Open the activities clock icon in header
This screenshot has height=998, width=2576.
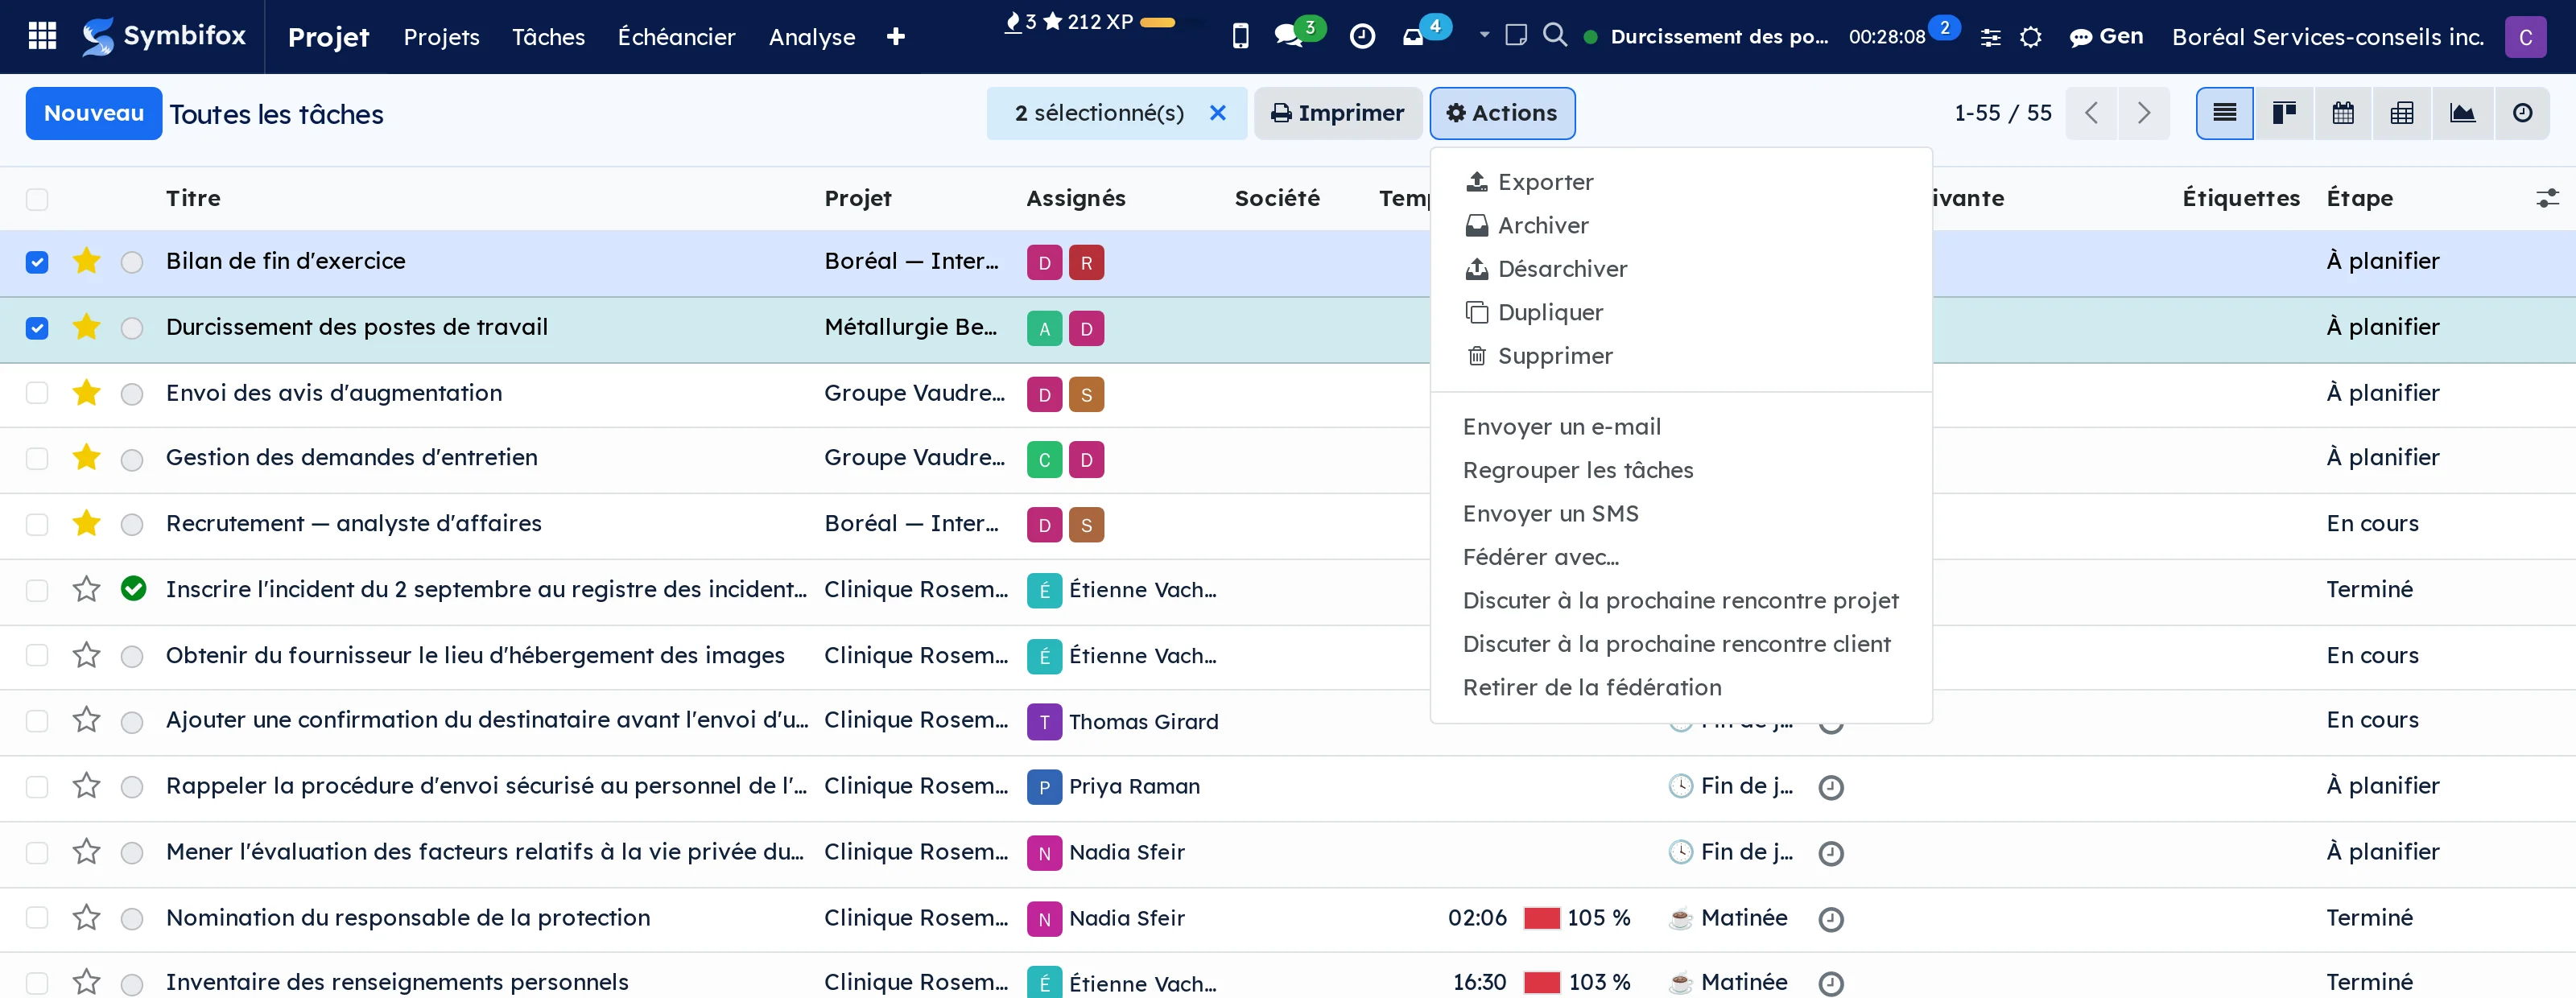tap(1362, 37)
